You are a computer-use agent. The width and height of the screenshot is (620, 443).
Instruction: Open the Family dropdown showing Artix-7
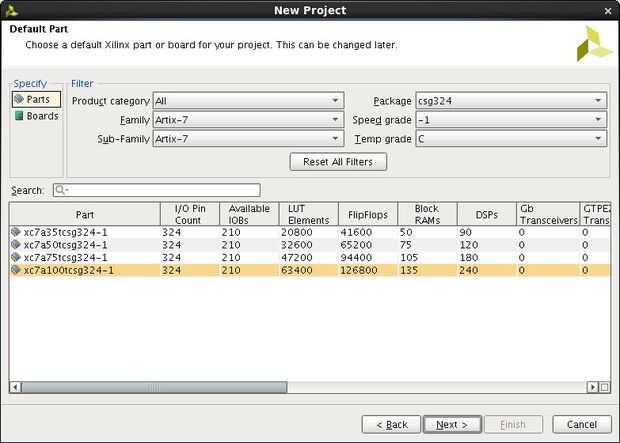[248, 120]
